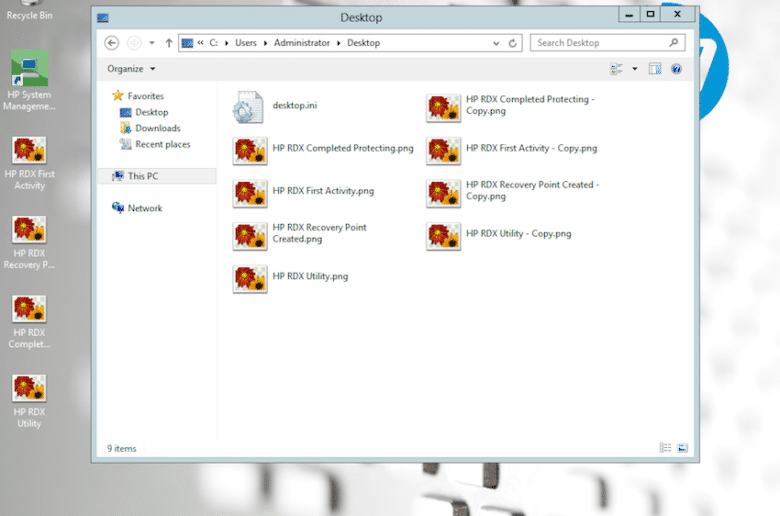Go up one folder level
The image size is (780, 516).
[x=169, y=43]
